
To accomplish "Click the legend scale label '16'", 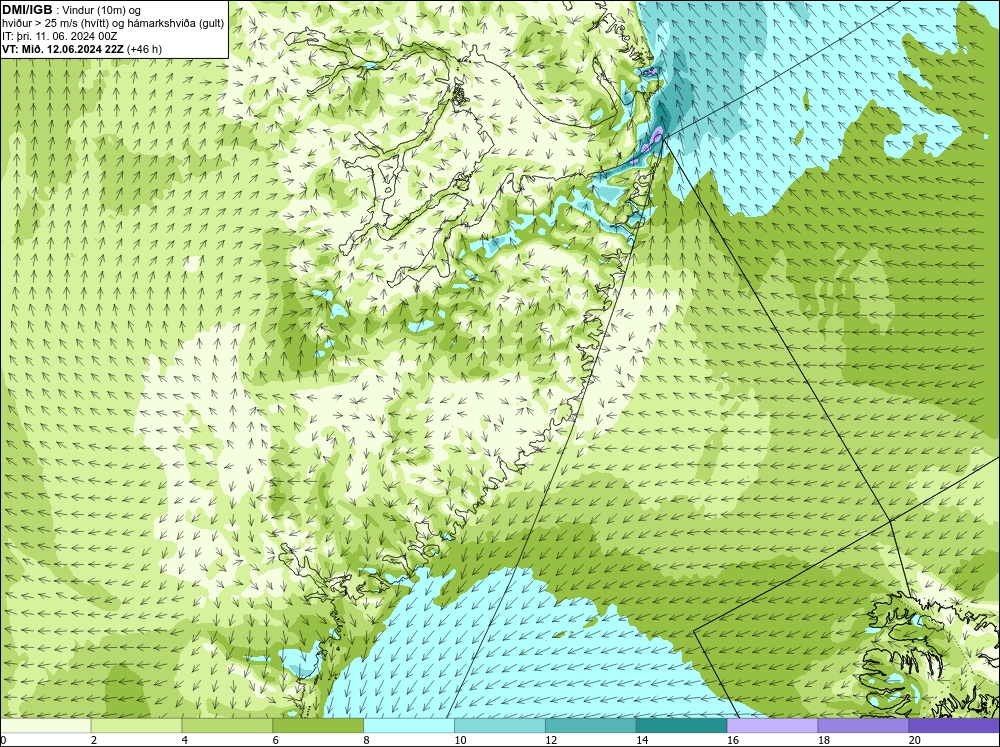I will 733,740.
